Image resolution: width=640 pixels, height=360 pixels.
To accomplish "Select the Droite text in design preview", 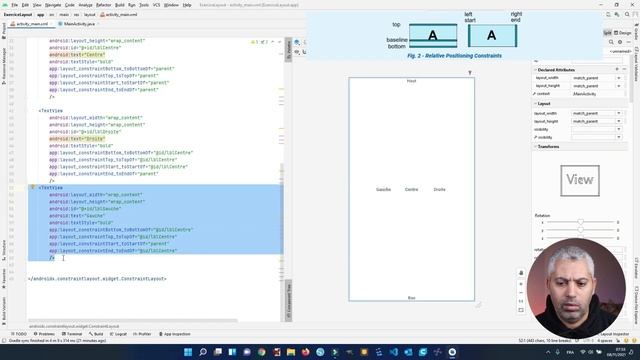I will 439,189.
